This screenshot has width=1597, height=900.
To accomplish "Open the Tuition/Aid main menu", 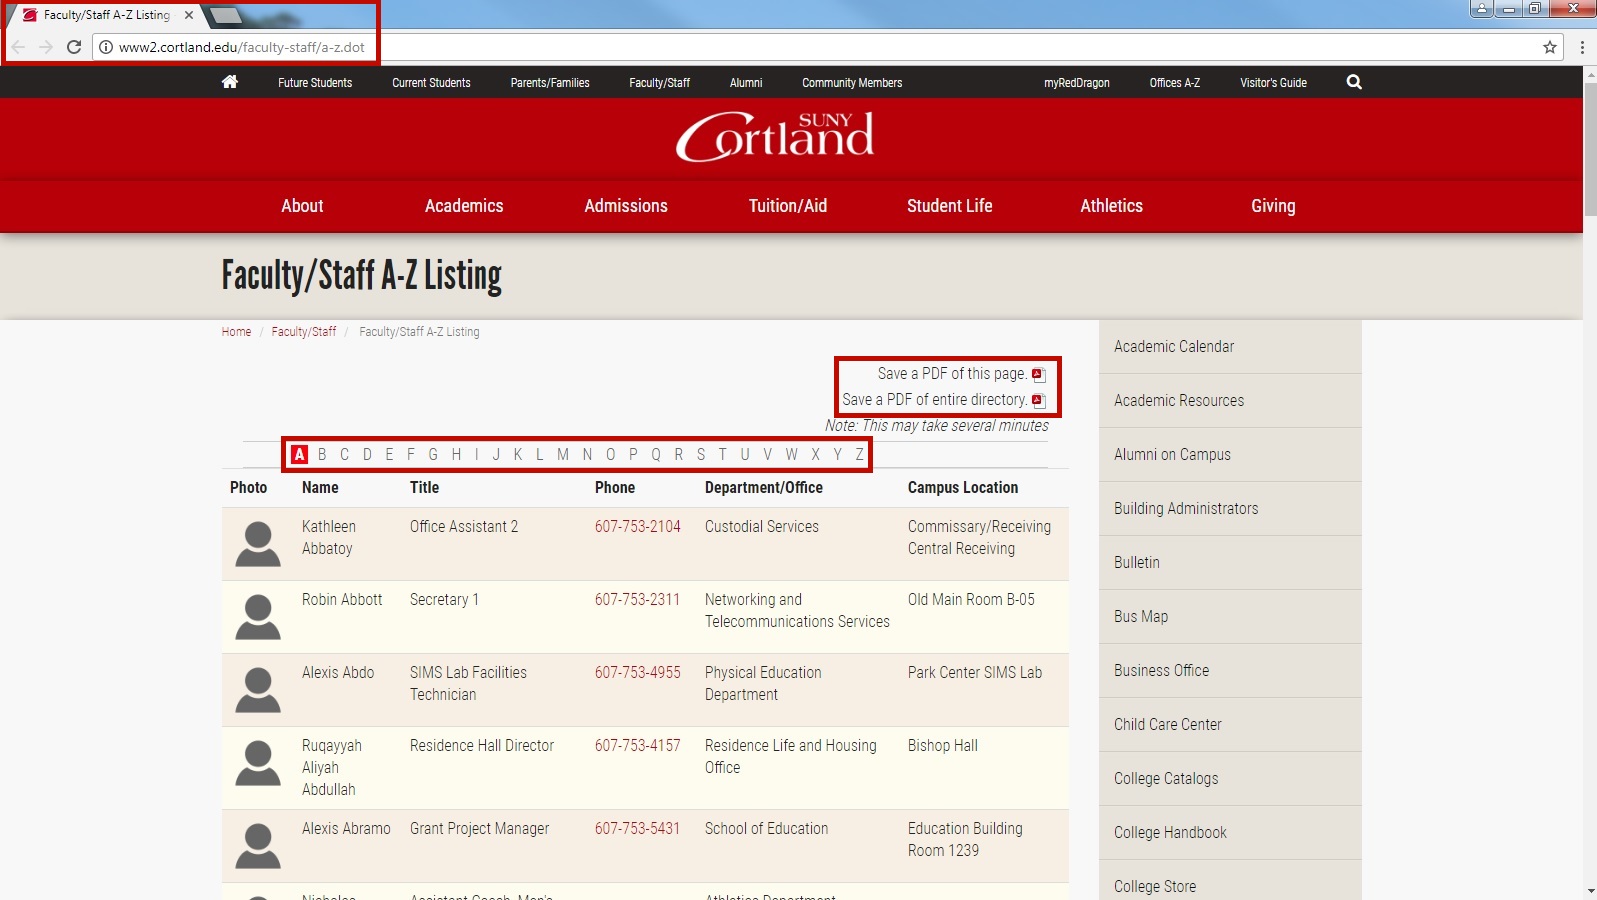I will coord(788,206).
